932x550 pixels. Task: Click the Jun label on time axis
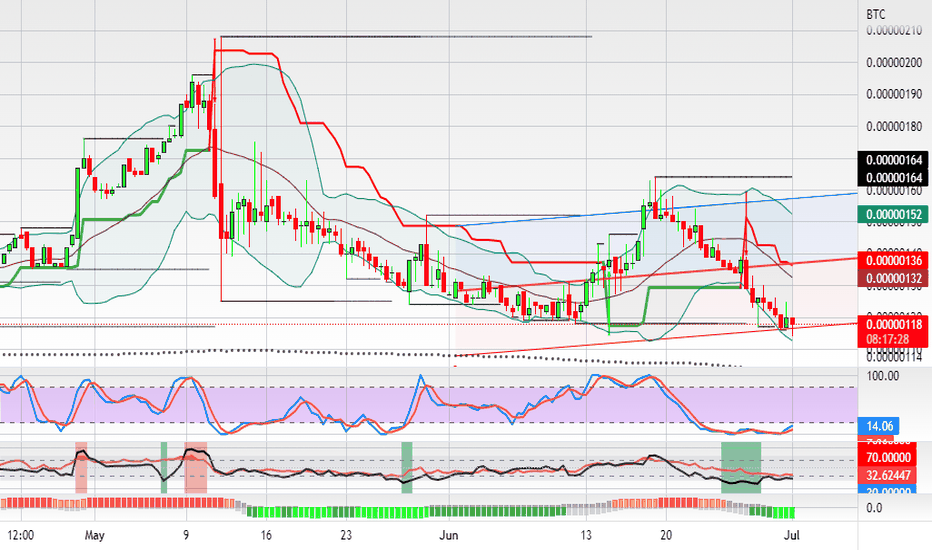point(449,535)
